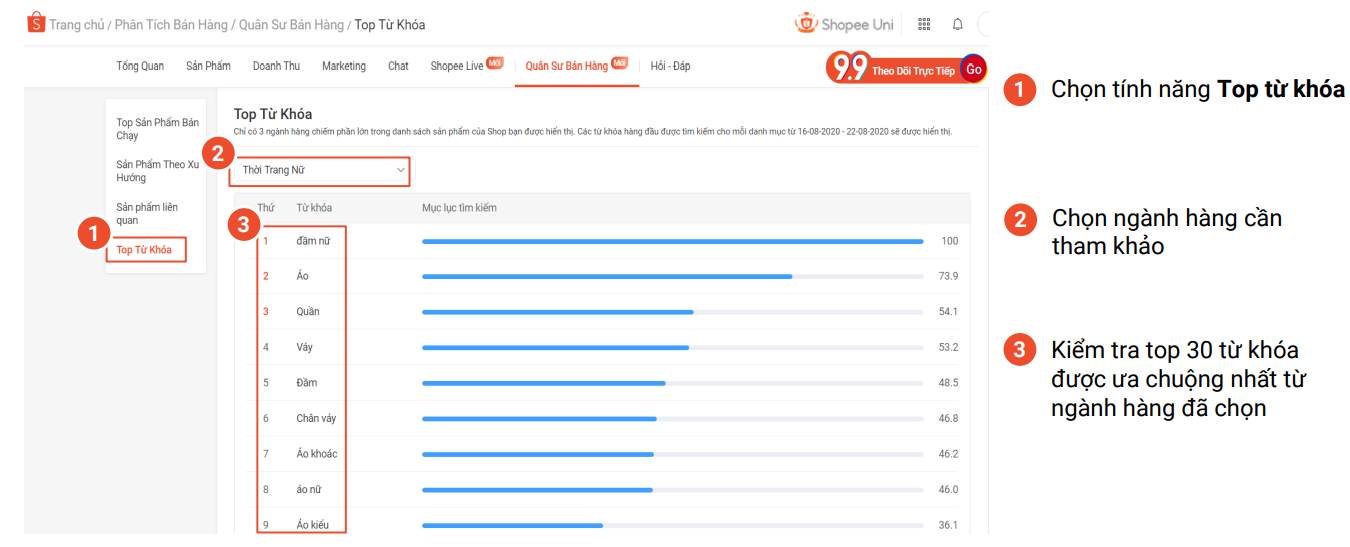Go to the Doanh Thu tab

click(x=276, y=66)
